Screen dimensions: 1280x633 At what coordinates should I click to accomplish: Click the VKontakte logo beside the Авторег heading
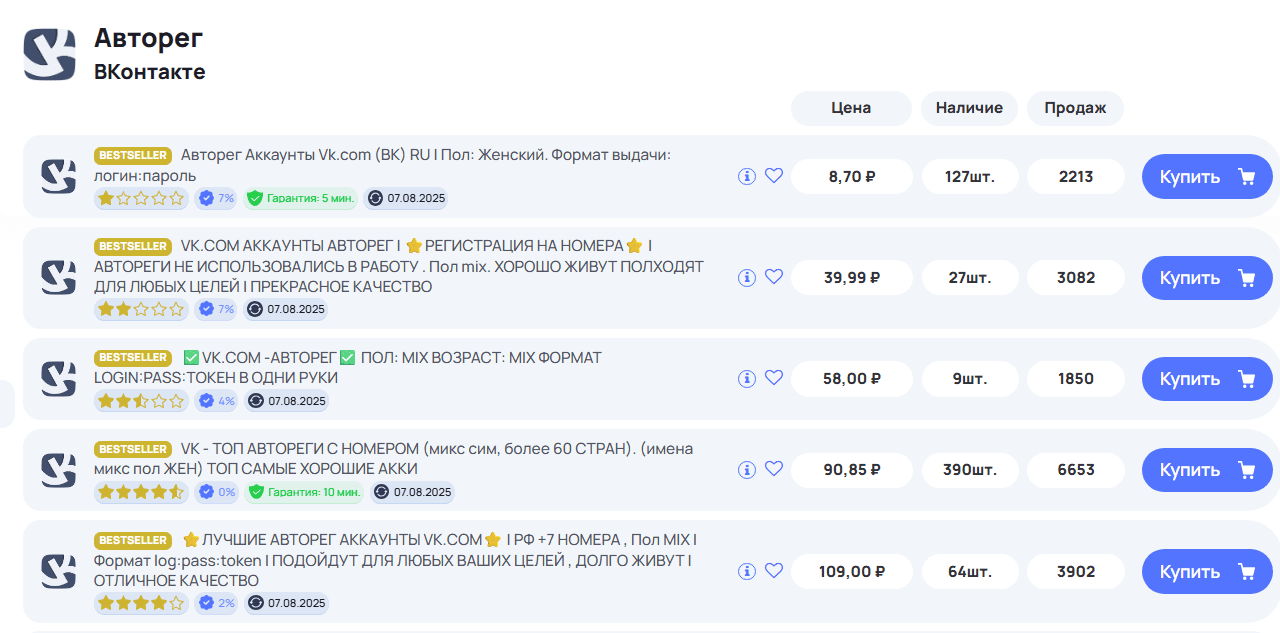coord(50,54)
